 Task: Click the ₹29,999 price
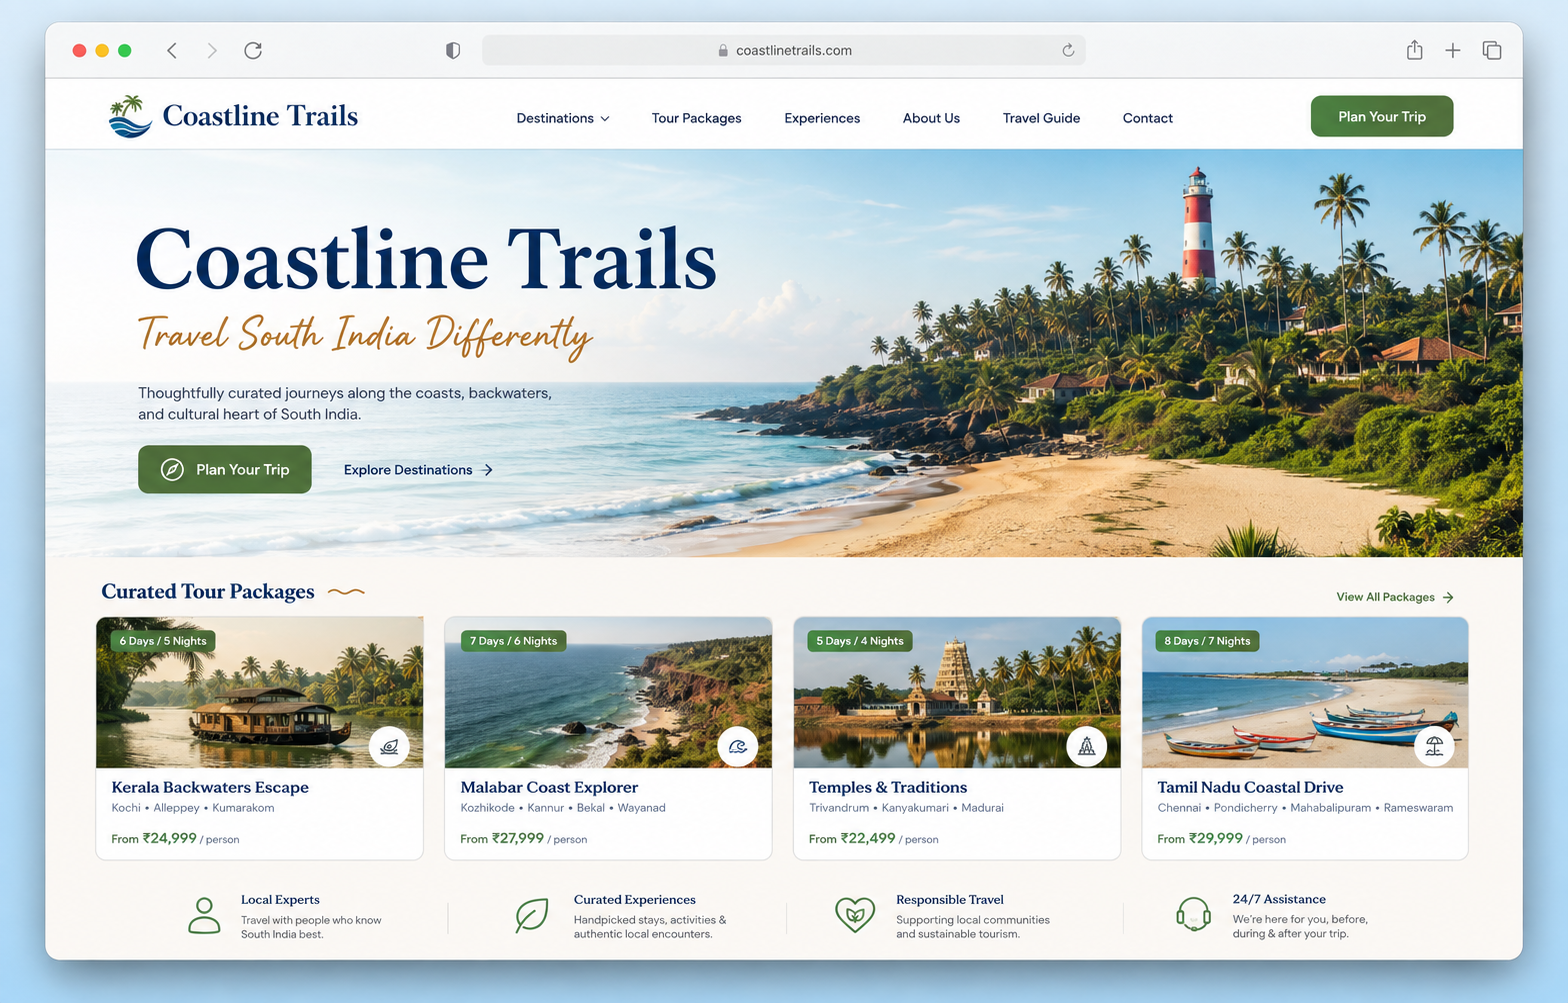click(1216, 838)
